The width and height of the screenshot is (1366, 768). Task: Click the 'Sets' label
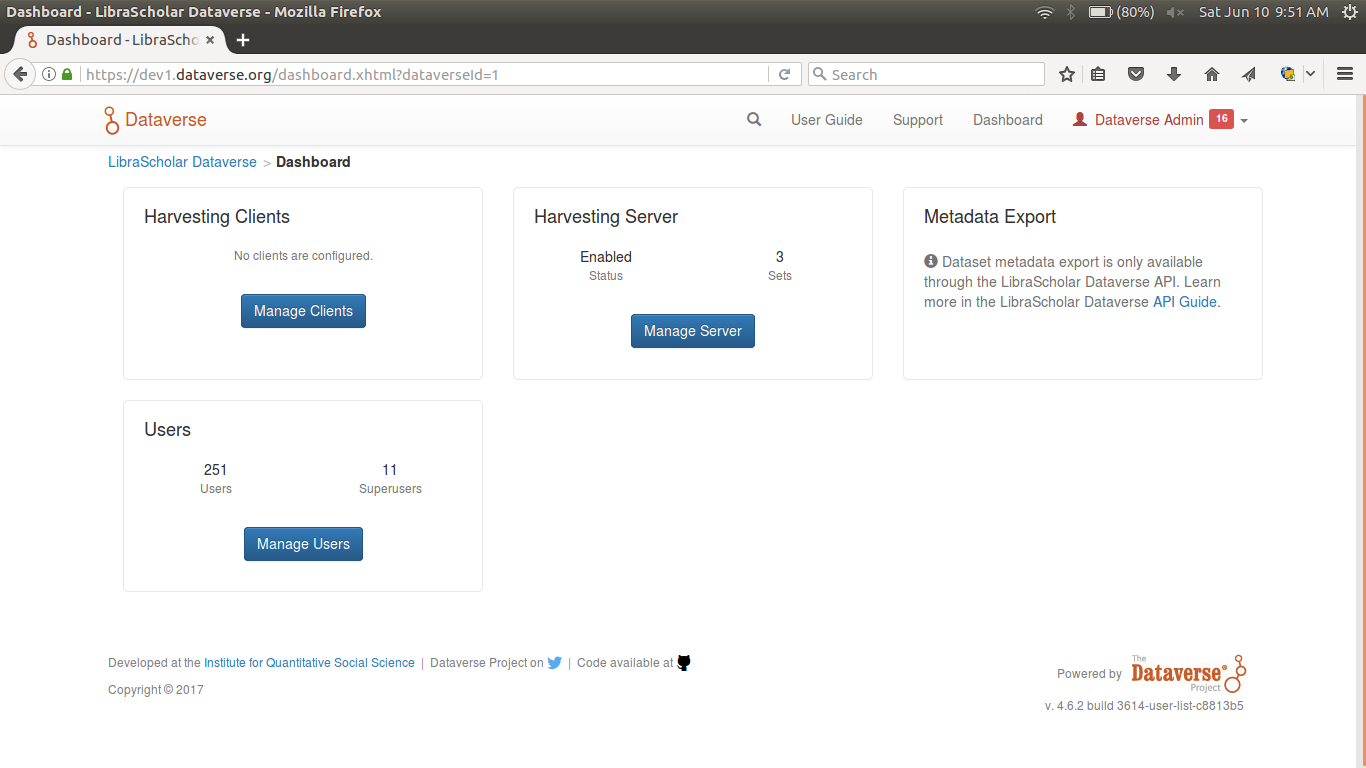780,276
